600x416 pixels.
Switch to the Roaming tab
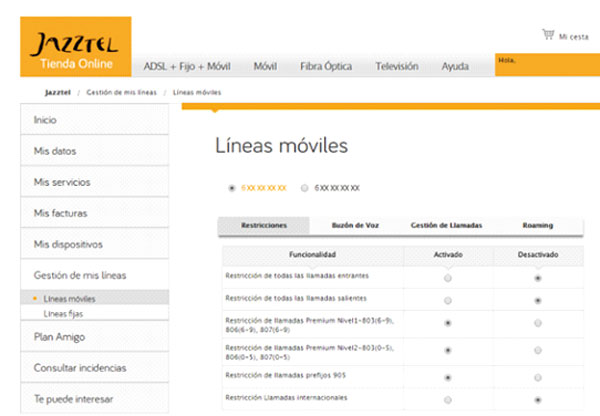click(537, 226)
